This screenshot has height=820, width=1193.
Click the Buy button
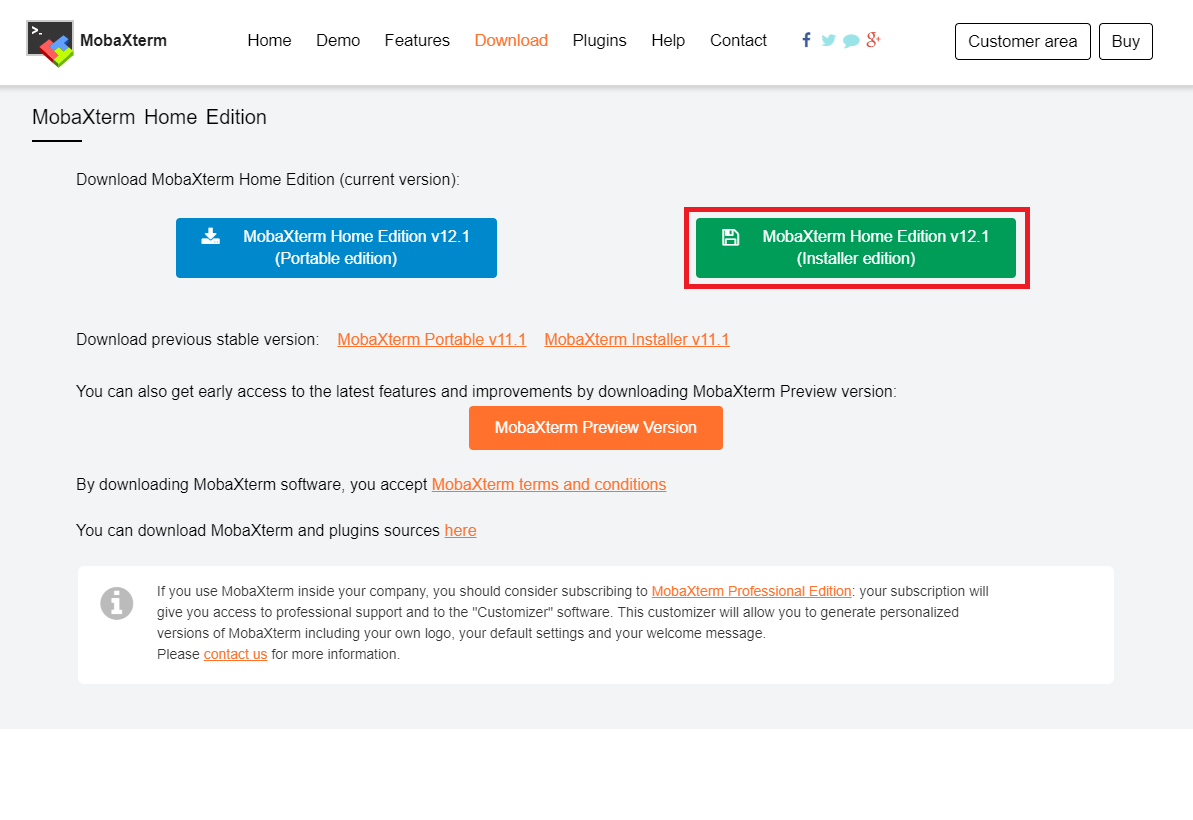click(1125, 41)
